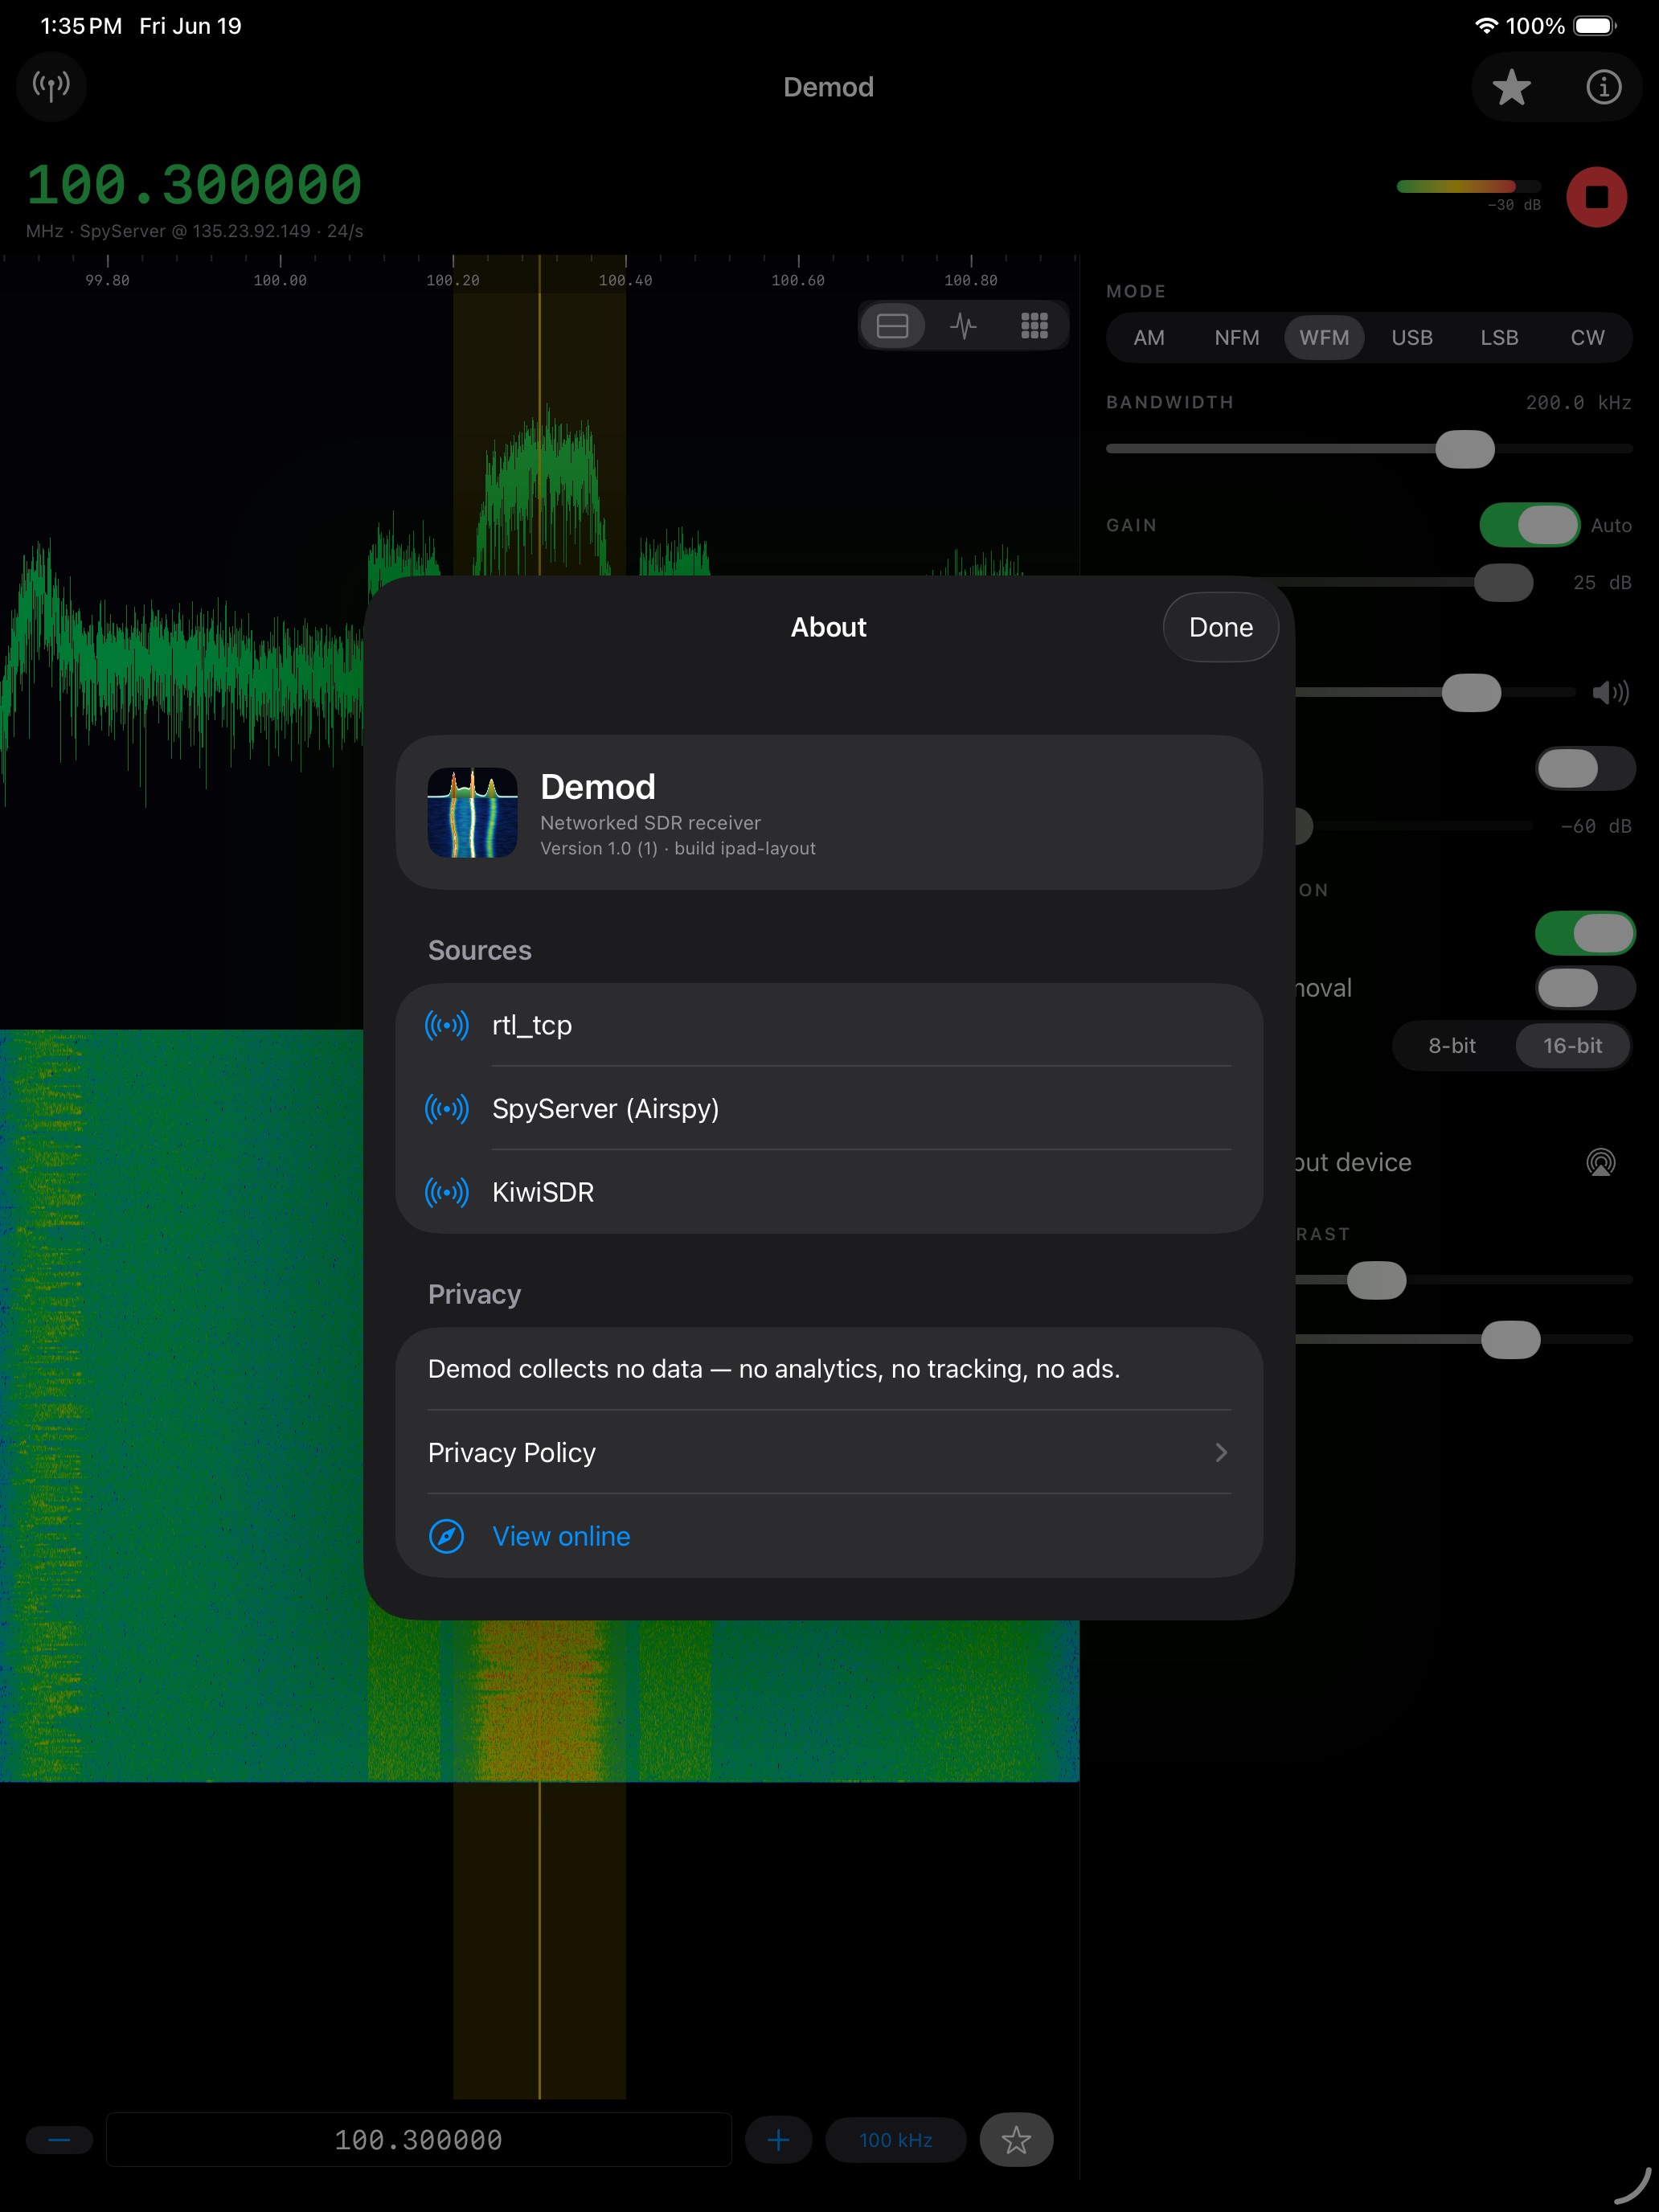Open AirPlay output device picker
This screenshot has height=2212, width=1659.
(x=1600, y=1162)
